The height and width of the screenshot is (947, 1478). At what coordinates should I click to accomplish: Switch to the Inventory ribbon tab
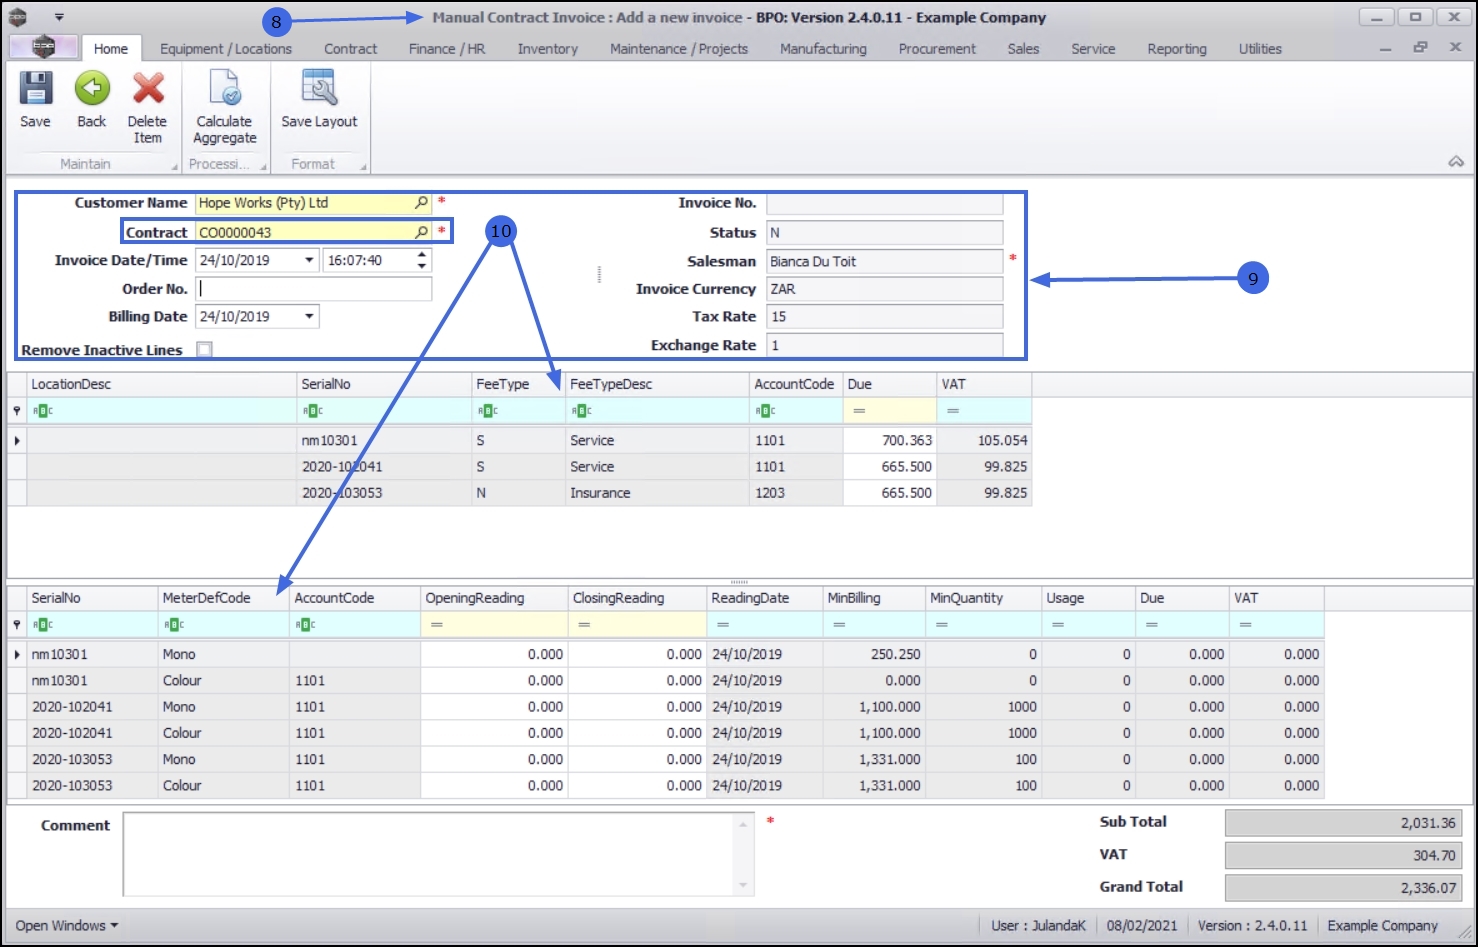pos(547,49)
